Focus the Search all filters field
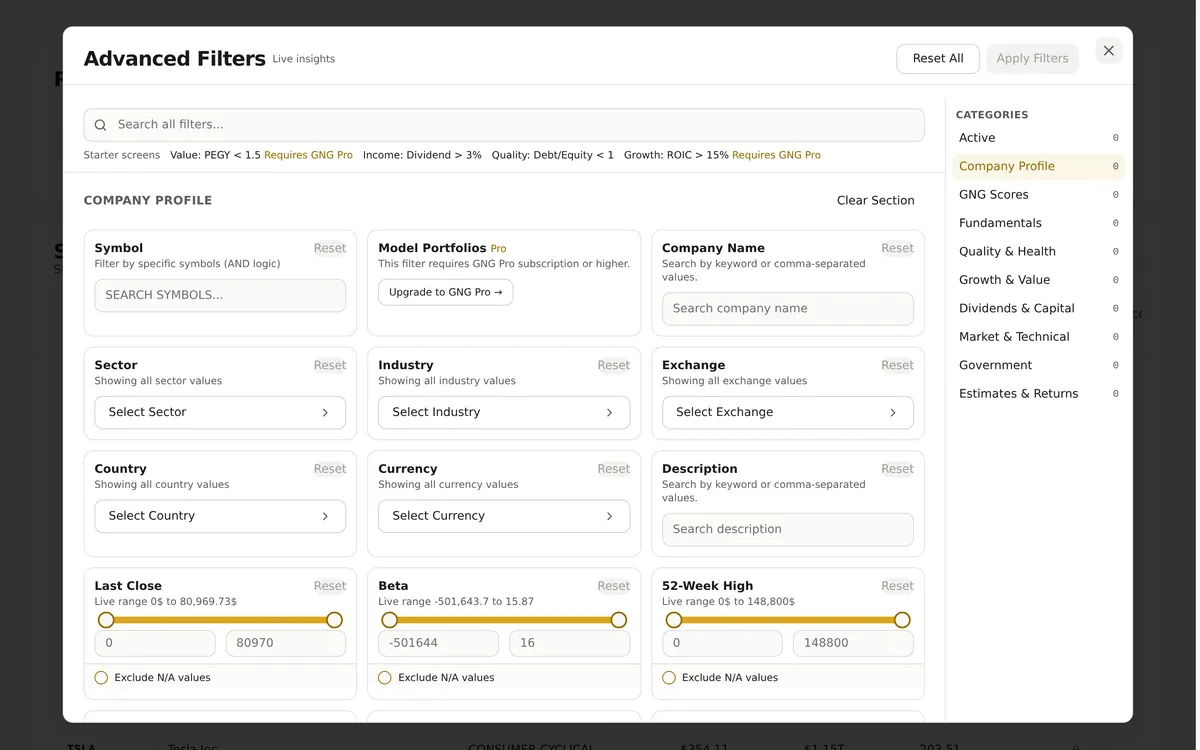This screenshot has height=750, width=1200. pos(504,125)
